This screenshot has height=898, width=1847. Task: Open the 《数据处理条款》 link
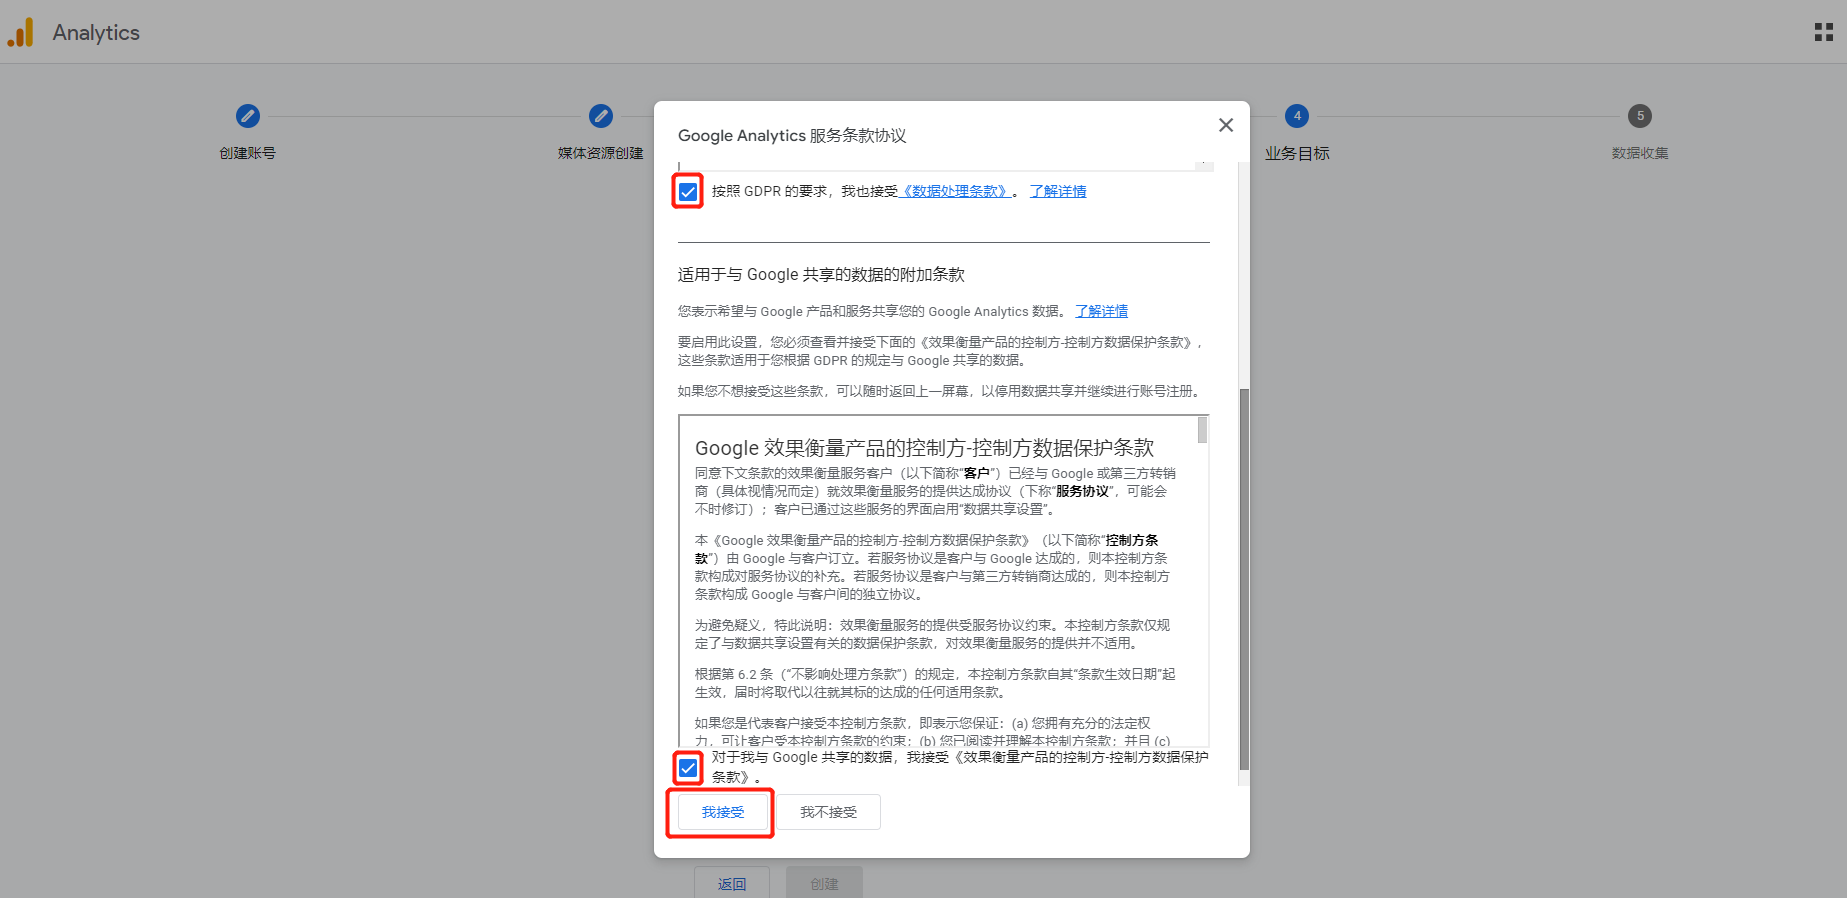point(955,191)
